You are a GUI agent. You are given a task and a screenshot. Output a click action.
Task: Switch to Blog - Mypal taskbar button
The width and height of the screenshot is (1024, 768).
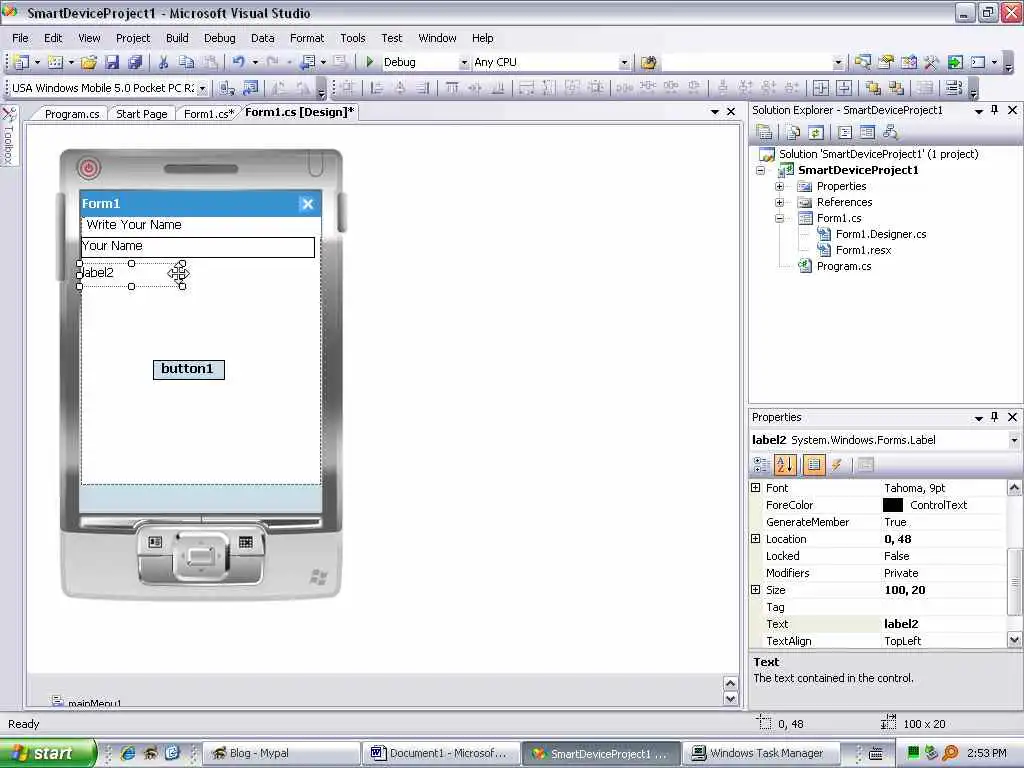[281, 753]
